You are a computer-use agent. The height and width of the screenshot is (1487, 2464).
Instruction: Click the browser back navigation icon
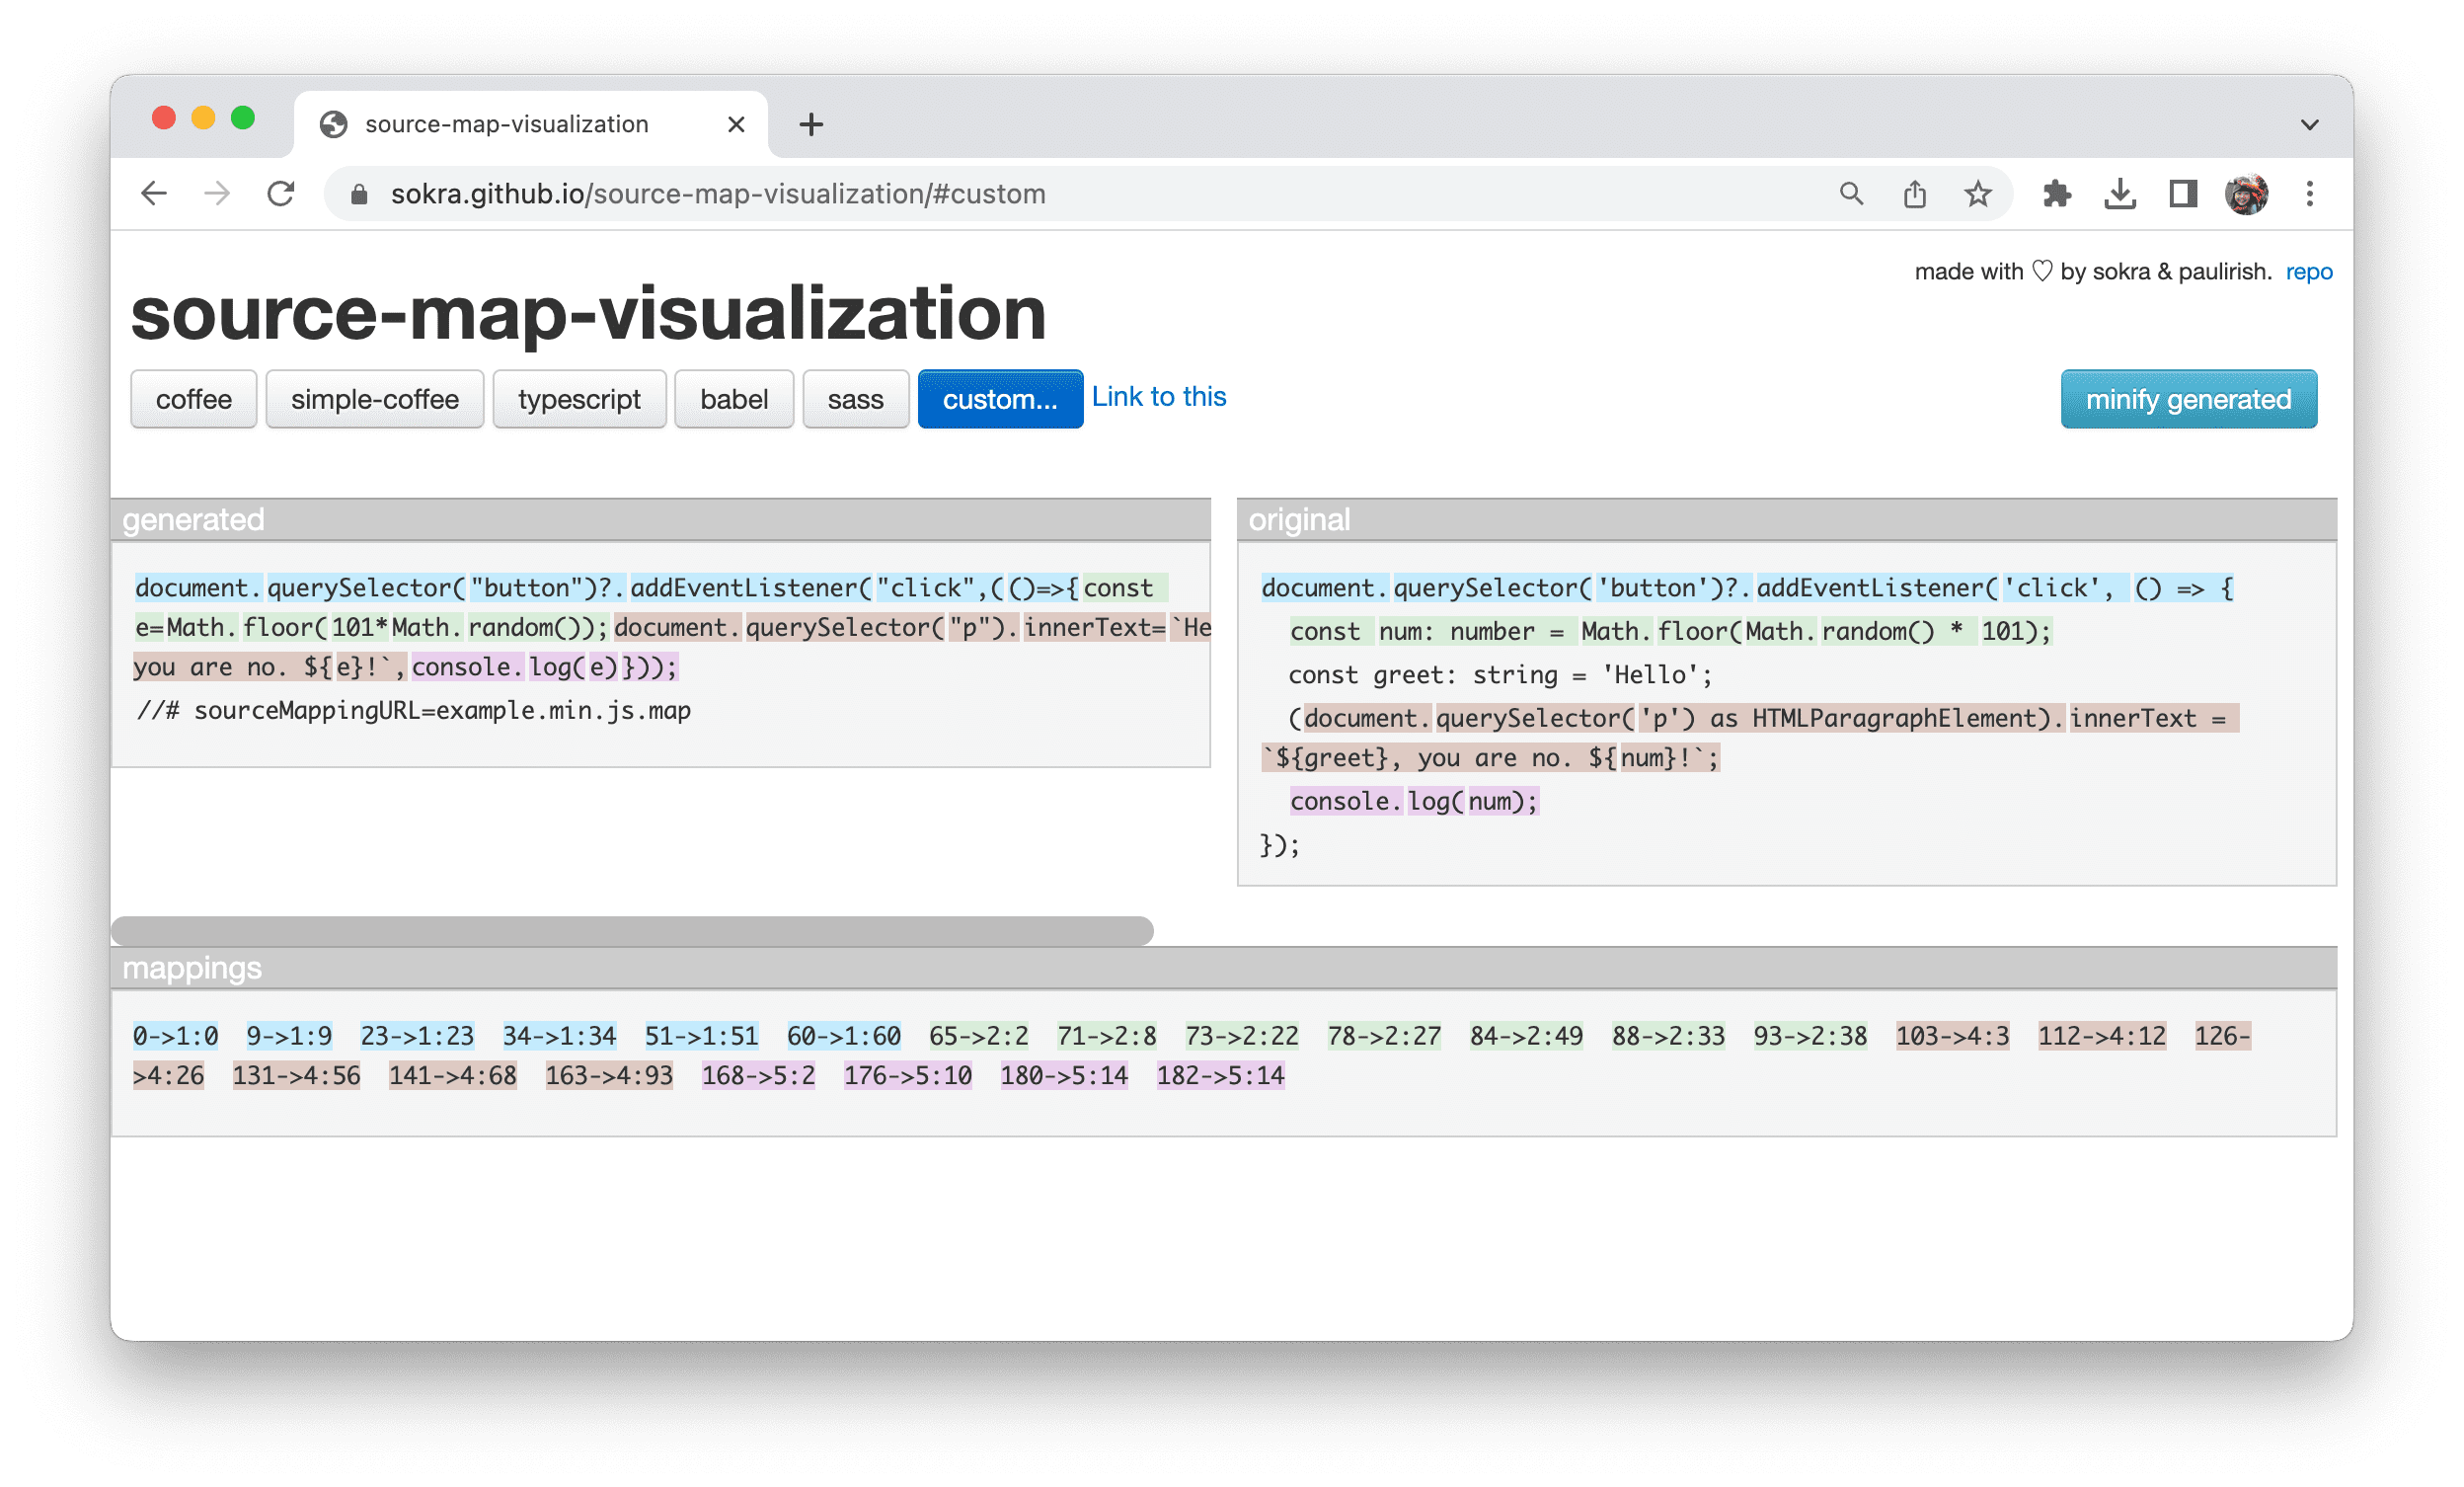155,194
